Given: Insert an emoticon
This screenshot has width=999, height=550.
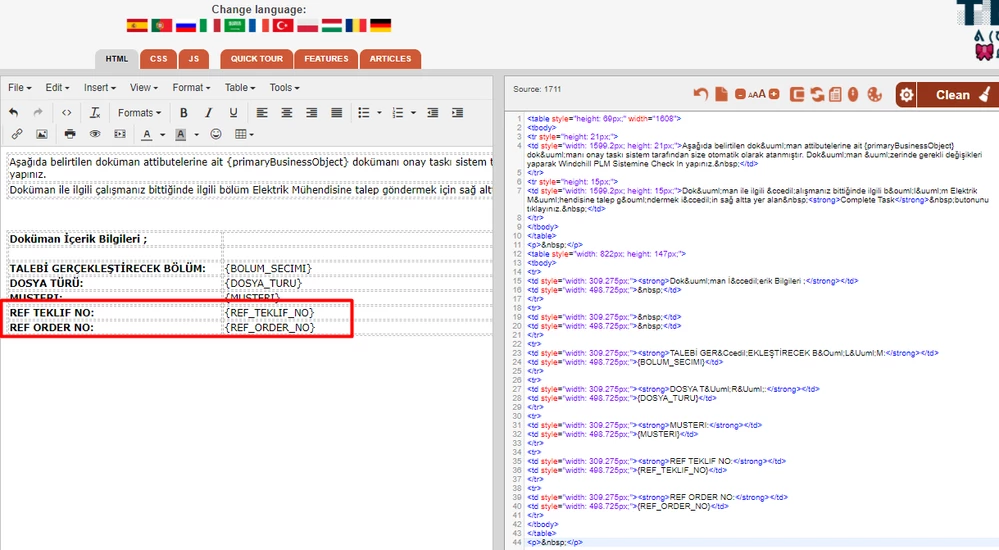Looking at the screenshot, I should point(216,134).
